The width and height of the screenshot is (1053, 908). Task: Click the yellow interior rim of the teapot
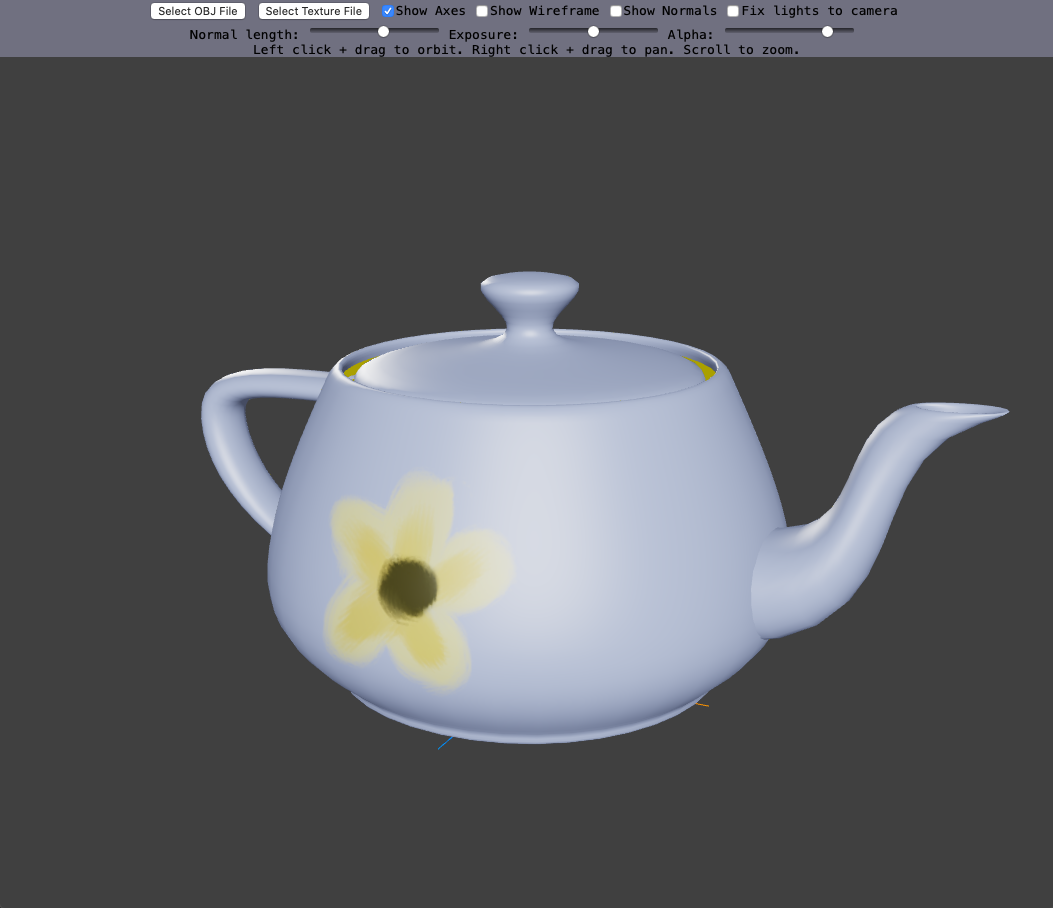tap(705, 371)
